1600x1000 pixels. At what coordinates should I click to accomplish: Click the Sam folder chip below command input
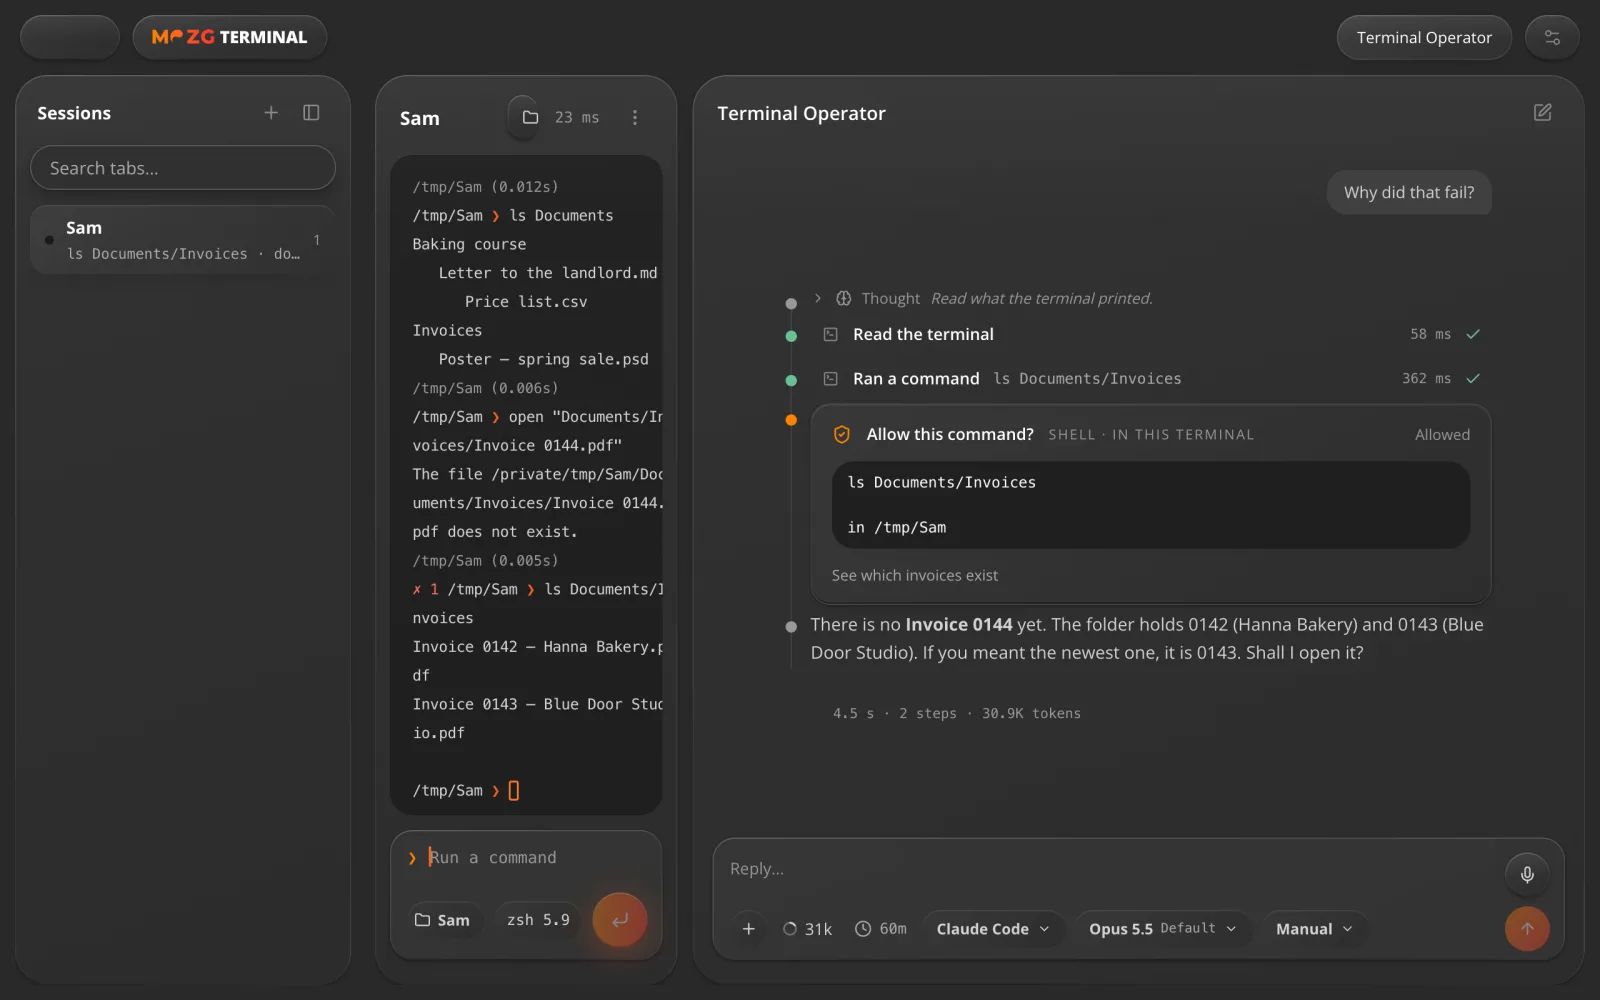pyautogui.click(x=442, y=920)
